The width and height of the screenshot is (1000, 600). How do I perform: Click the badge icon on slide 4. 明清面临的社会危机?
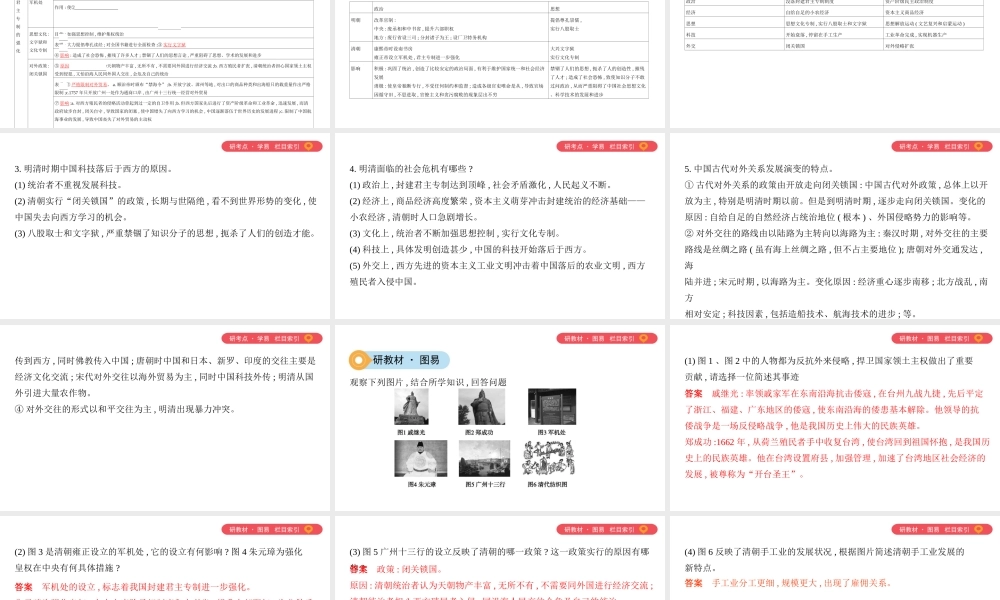tap(643, 147)
